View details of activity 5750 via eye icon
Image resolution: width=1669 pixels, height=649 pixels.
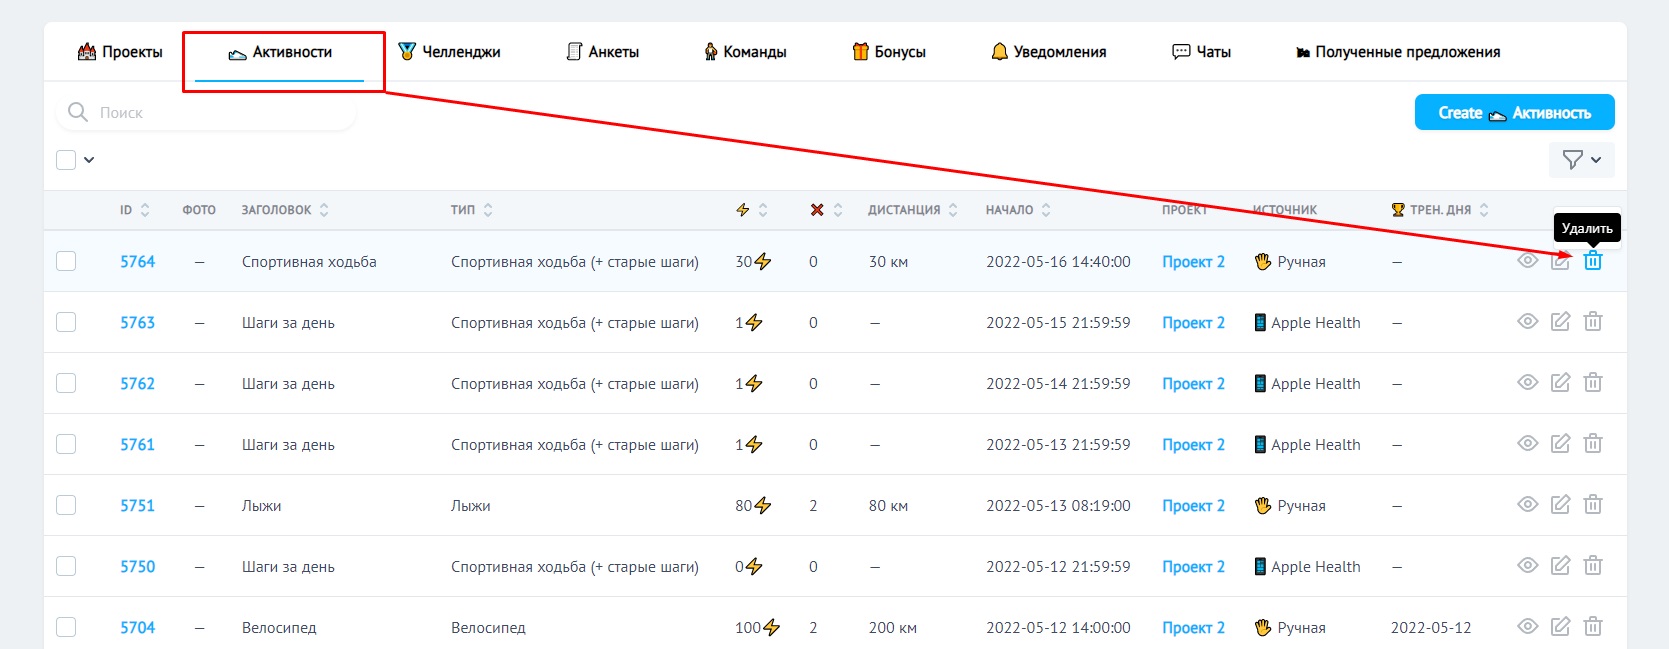tap(1527, 566)
